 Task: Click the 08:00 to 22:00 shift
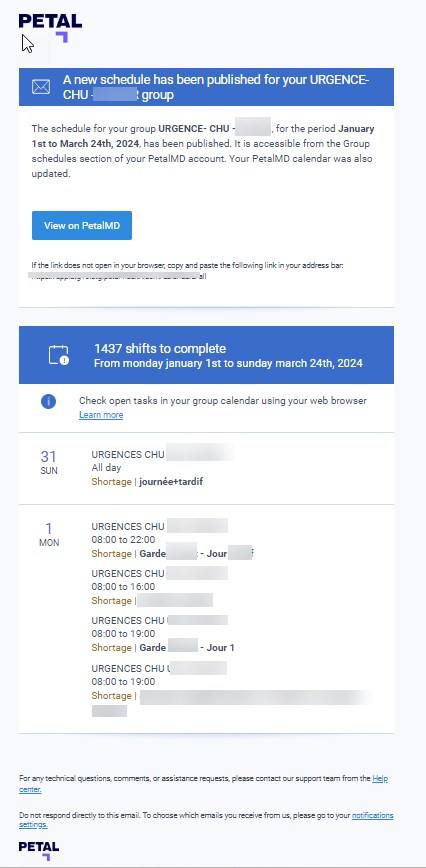coord(123,540)
